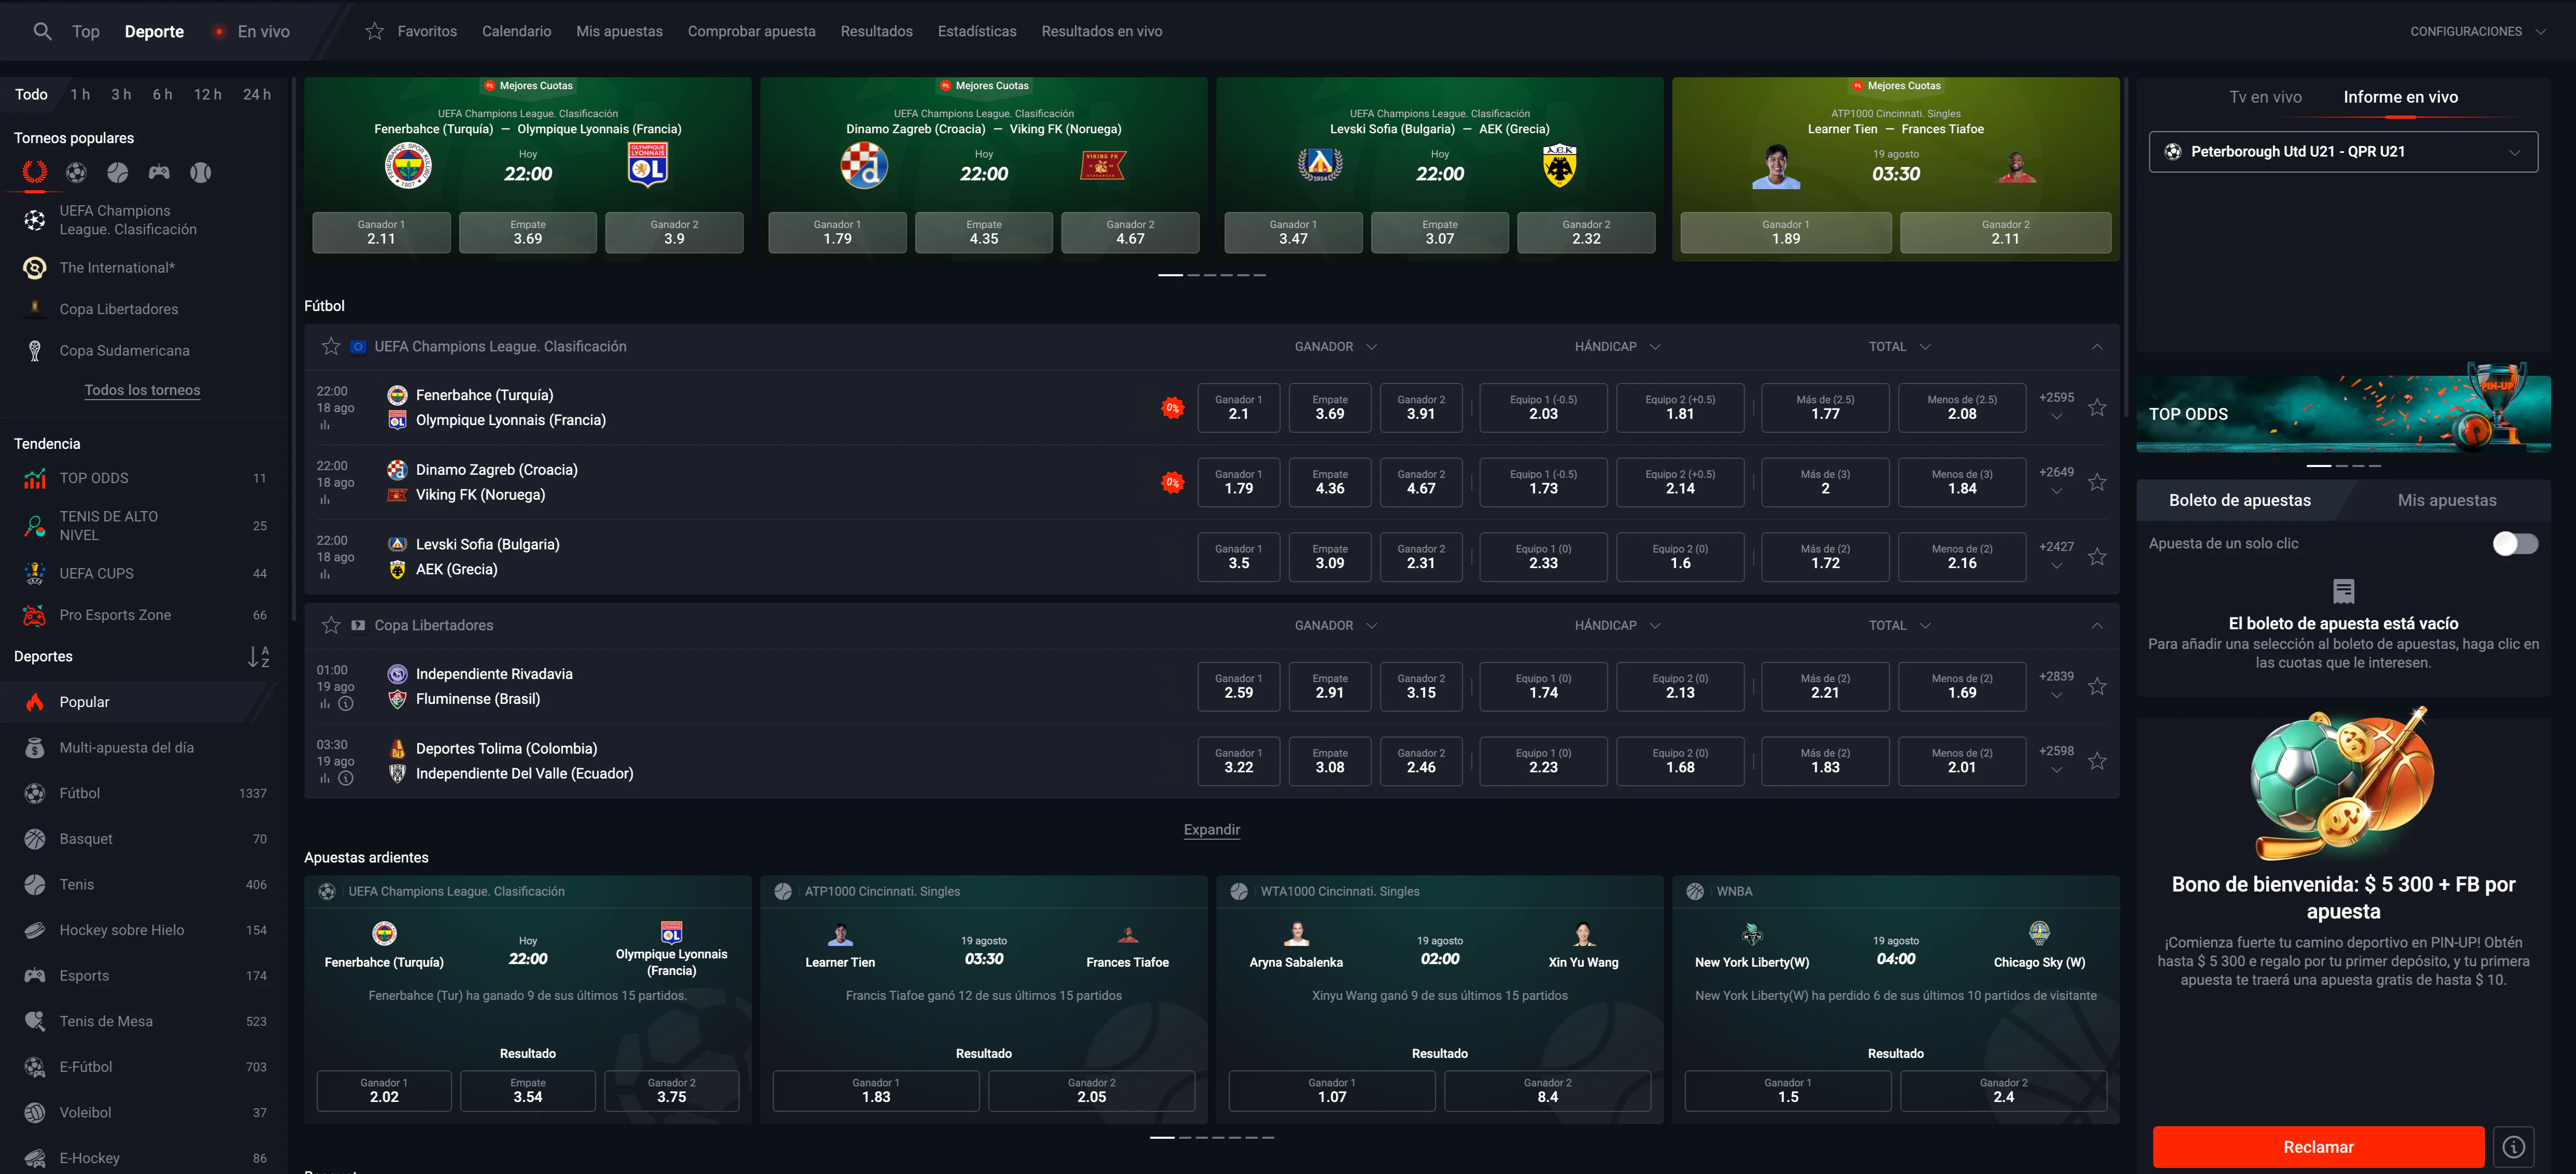Switch to Mis apuestas betslip tab
Screen dimensions: 2576x1174
pos(2446,500)
